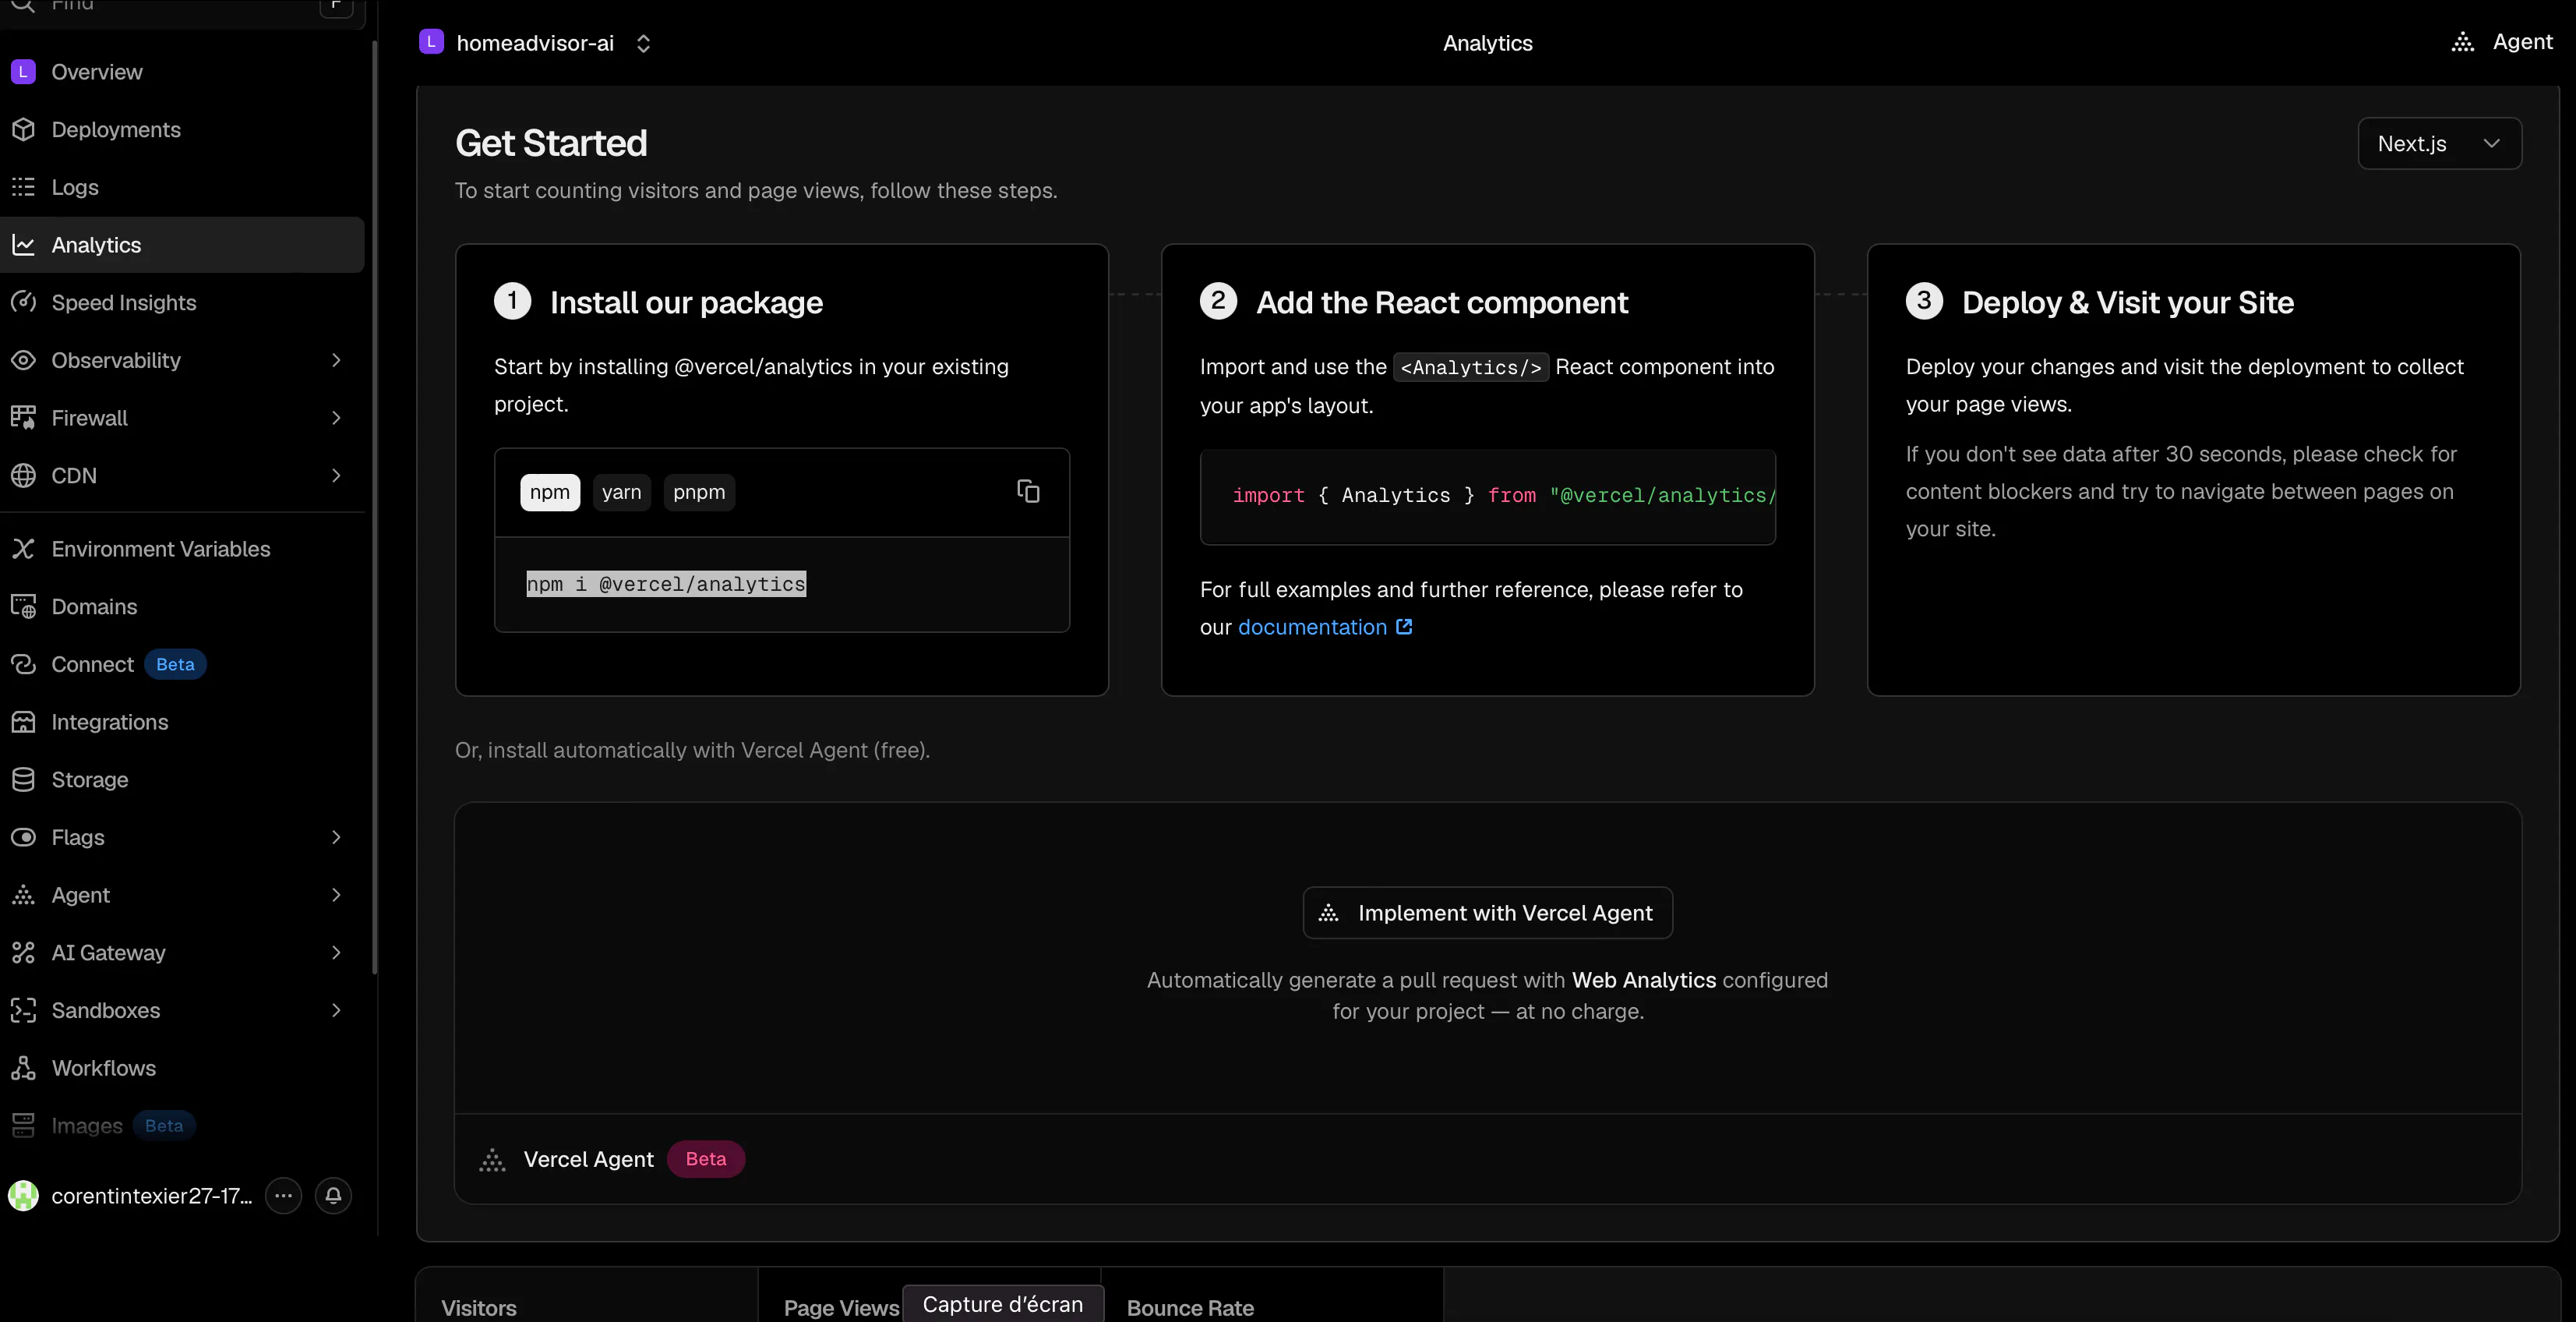Click the Images sidebar icon

pyautogui.click(x=23, y=1126)
